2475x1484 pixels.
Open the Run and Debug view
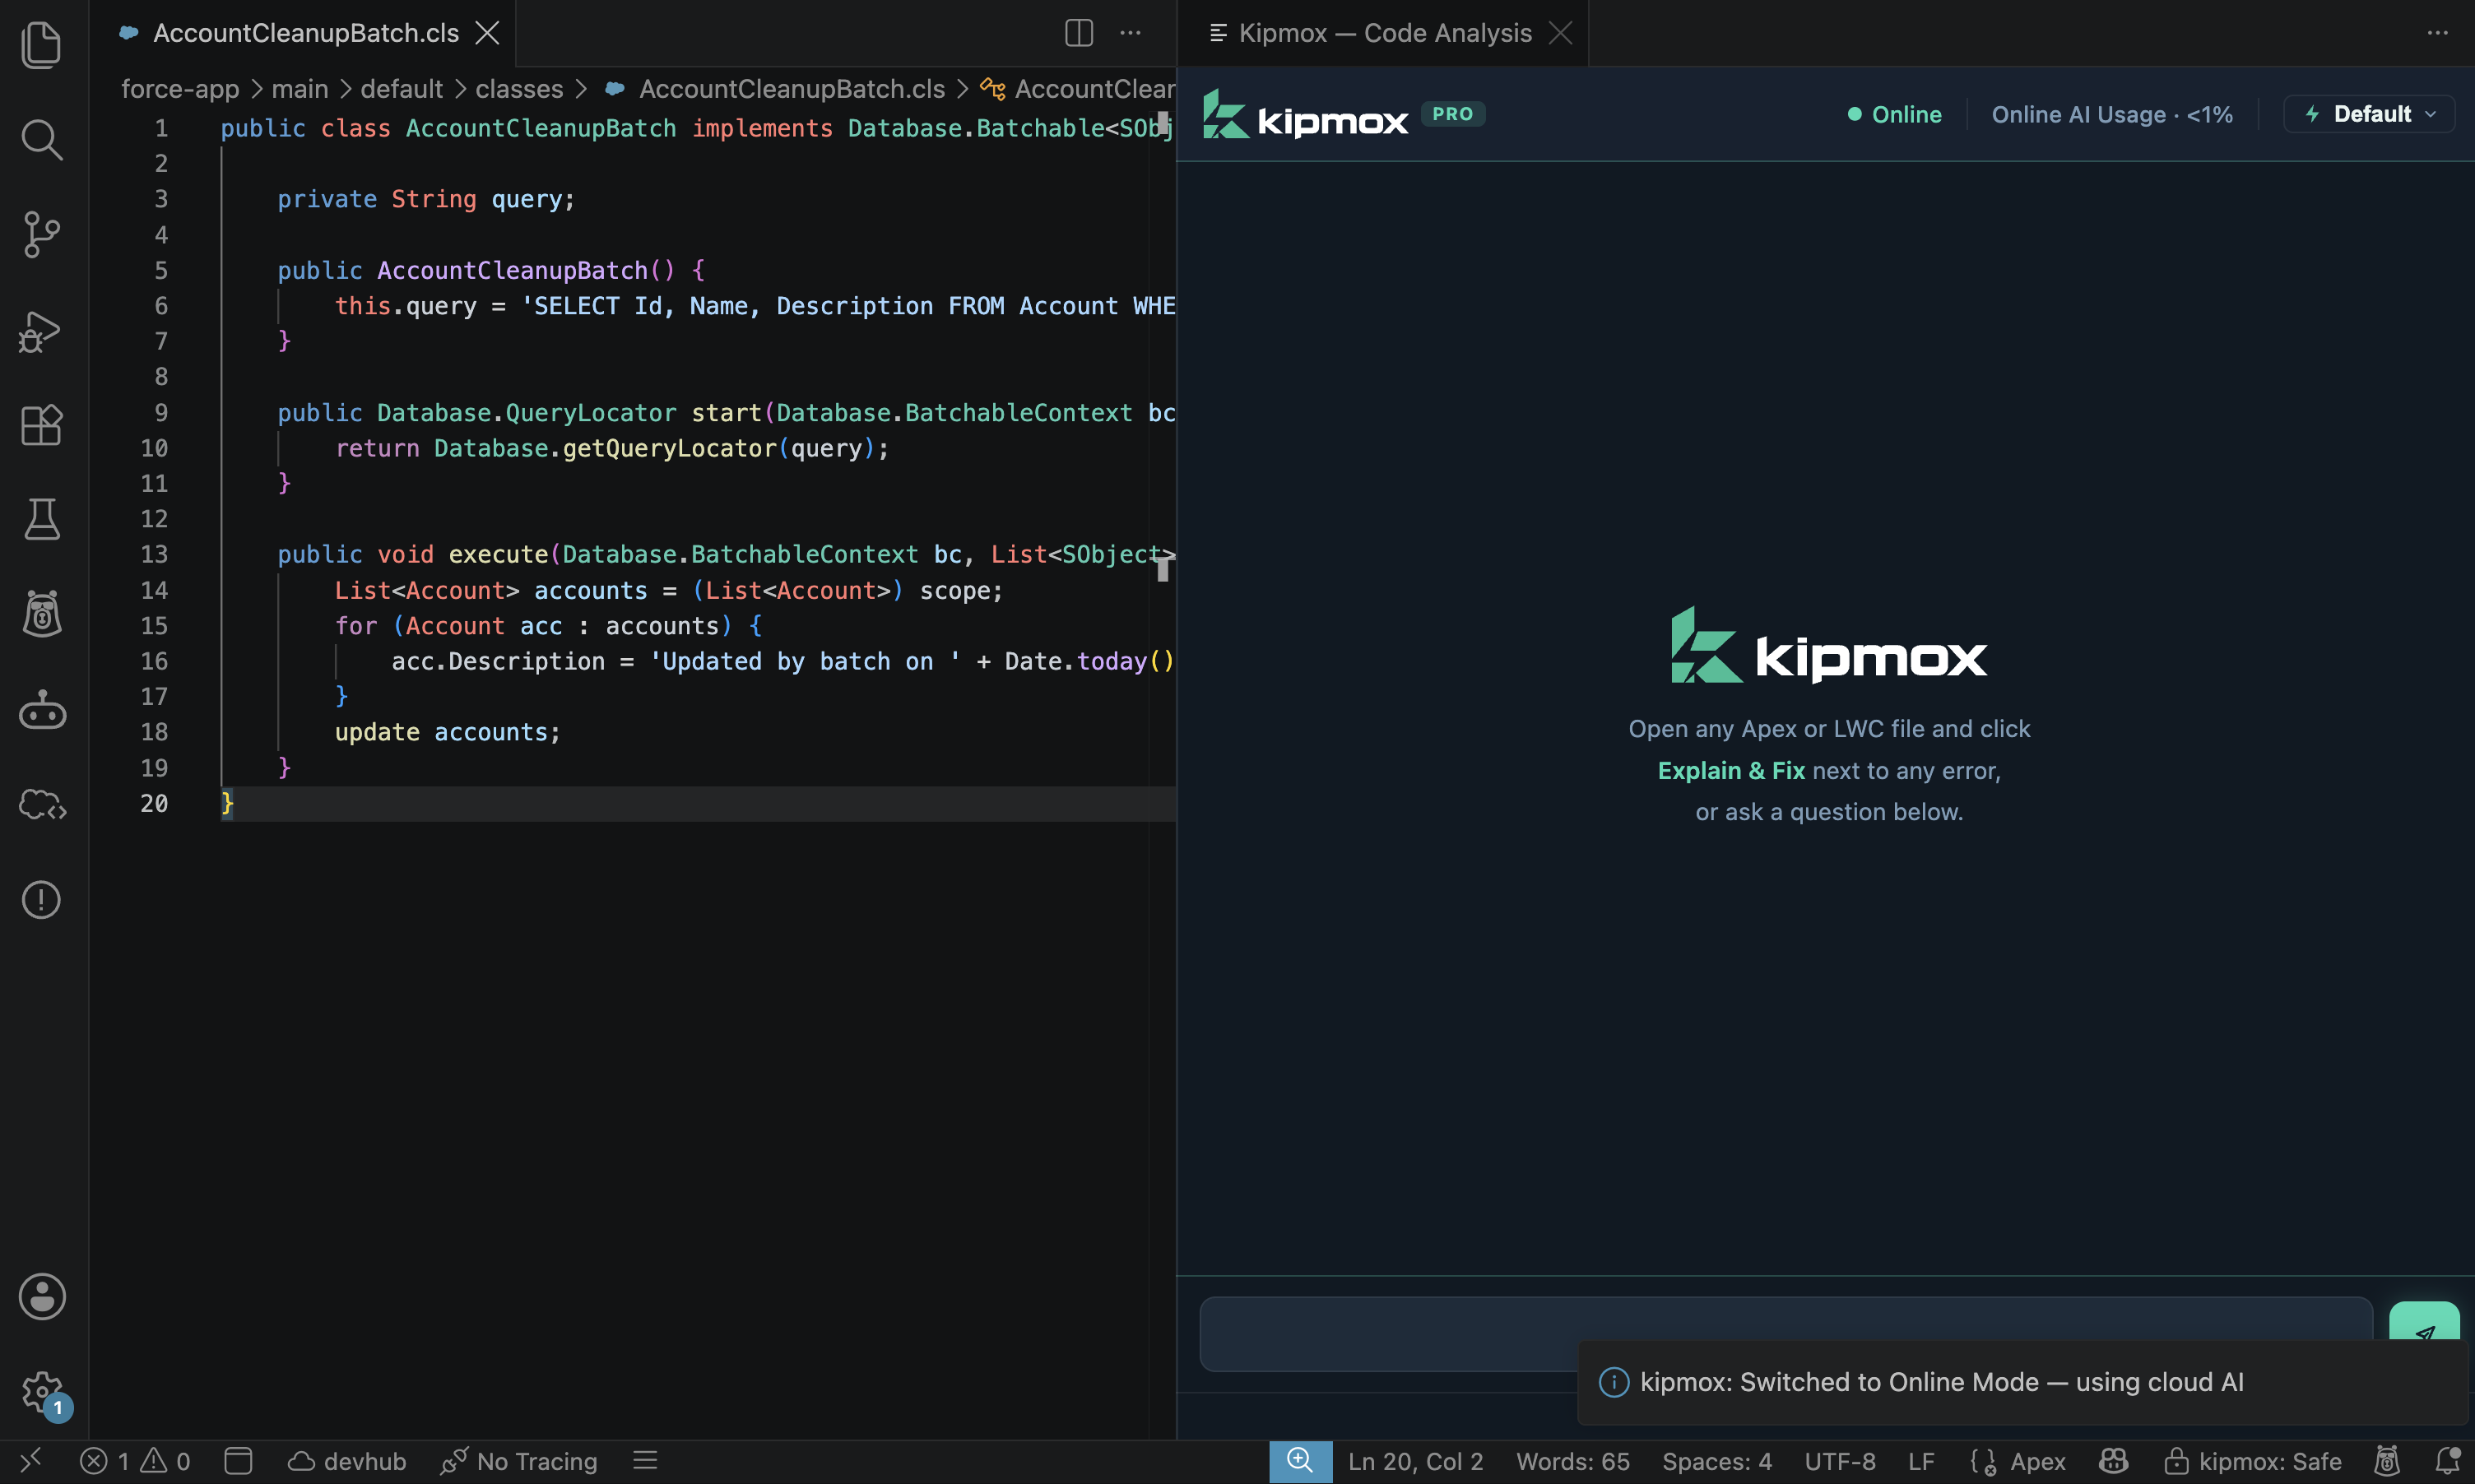pos(41,331)
